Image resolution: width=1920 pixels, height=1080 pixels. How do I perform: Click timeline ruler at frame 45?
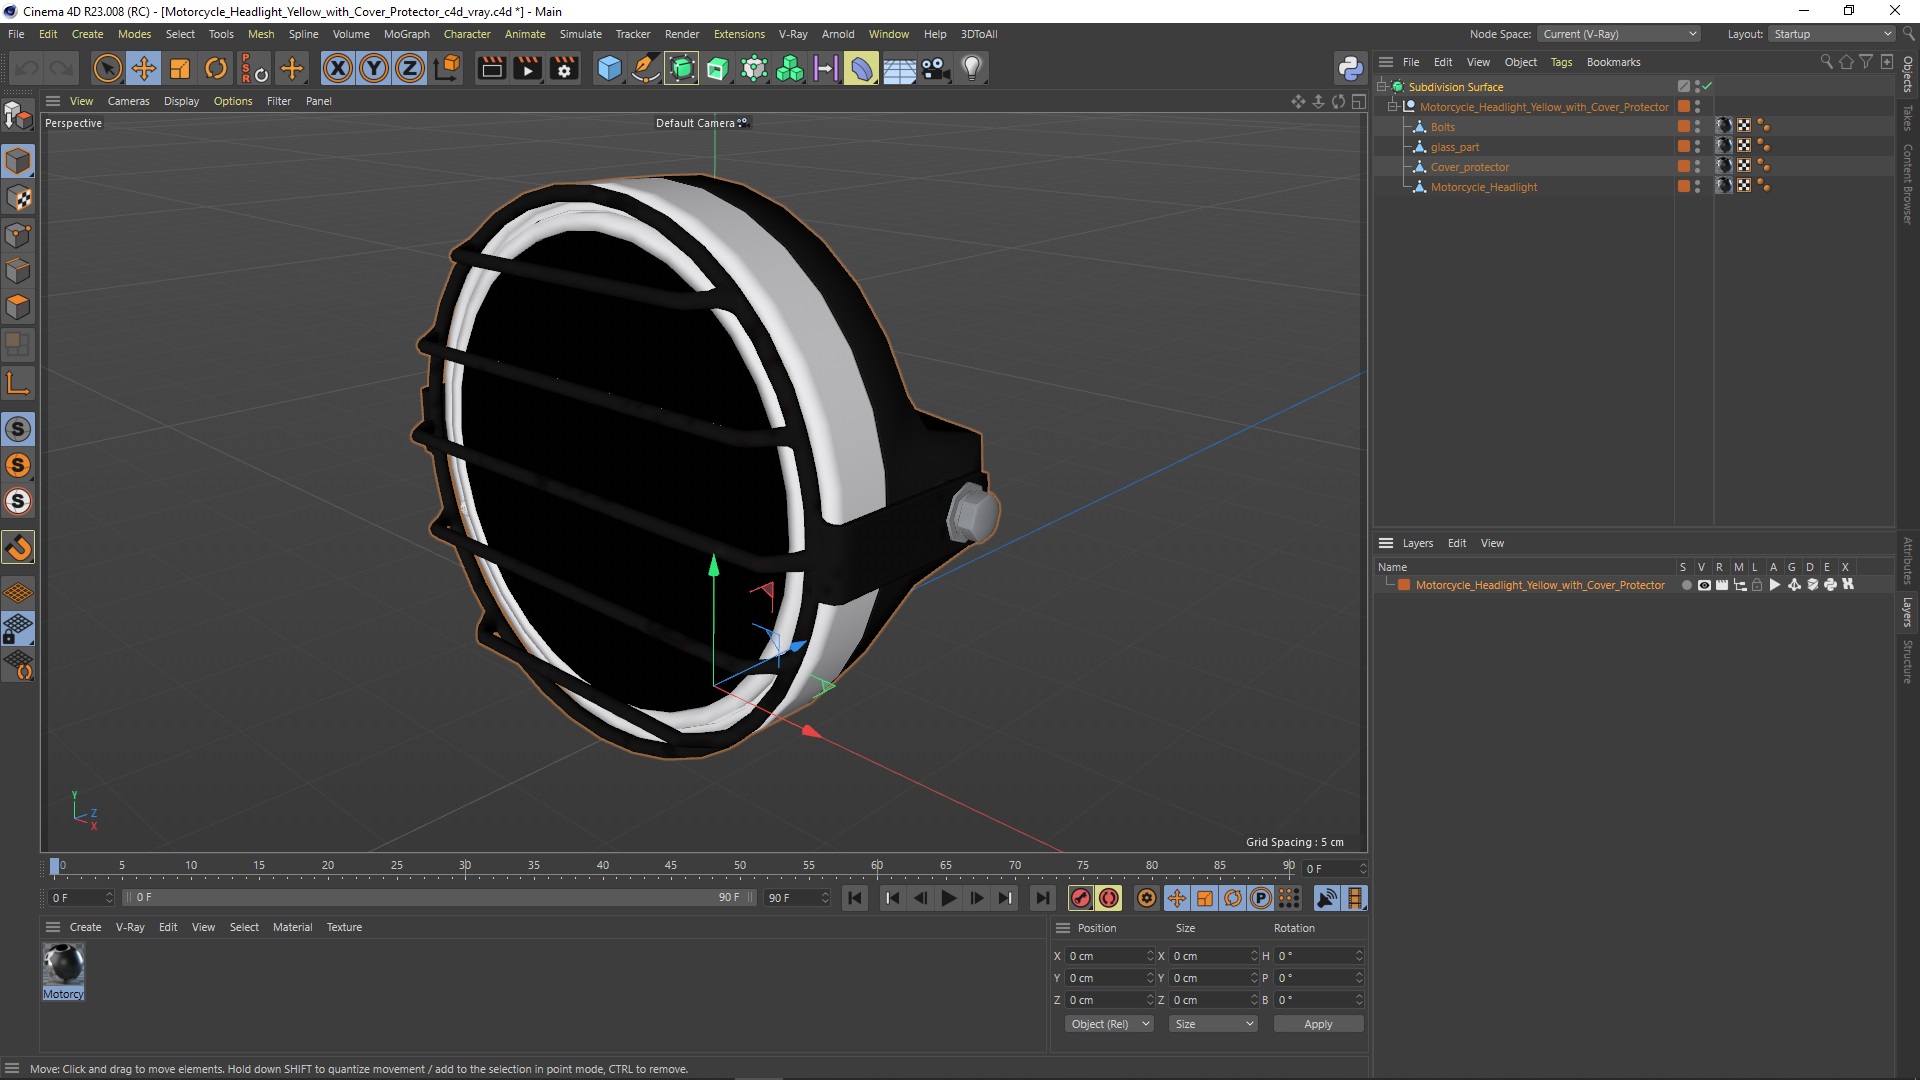point(671,866)
